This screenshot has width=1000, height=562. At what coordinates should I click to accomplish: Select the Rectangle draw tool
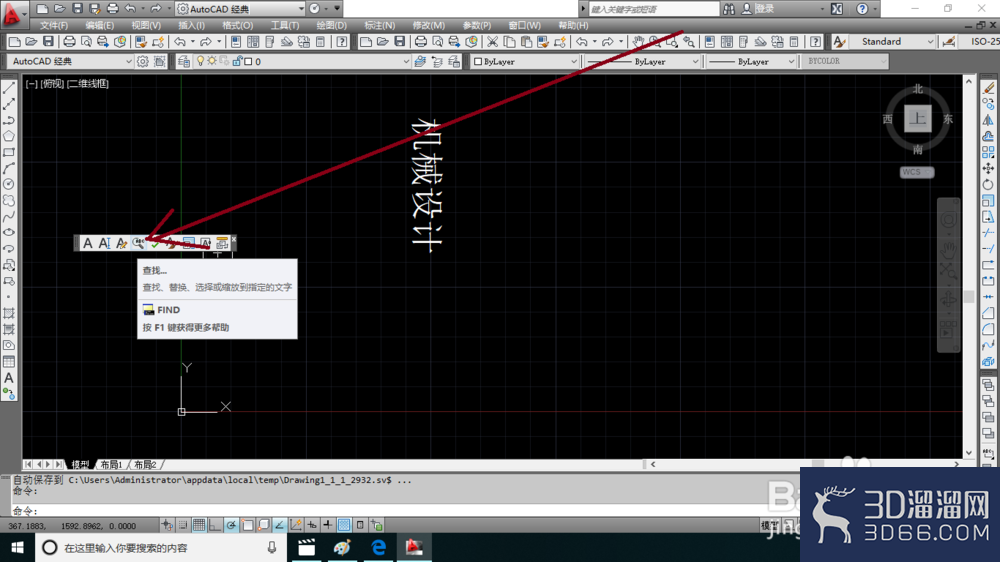pyautogui.click(x=9, y=152)
